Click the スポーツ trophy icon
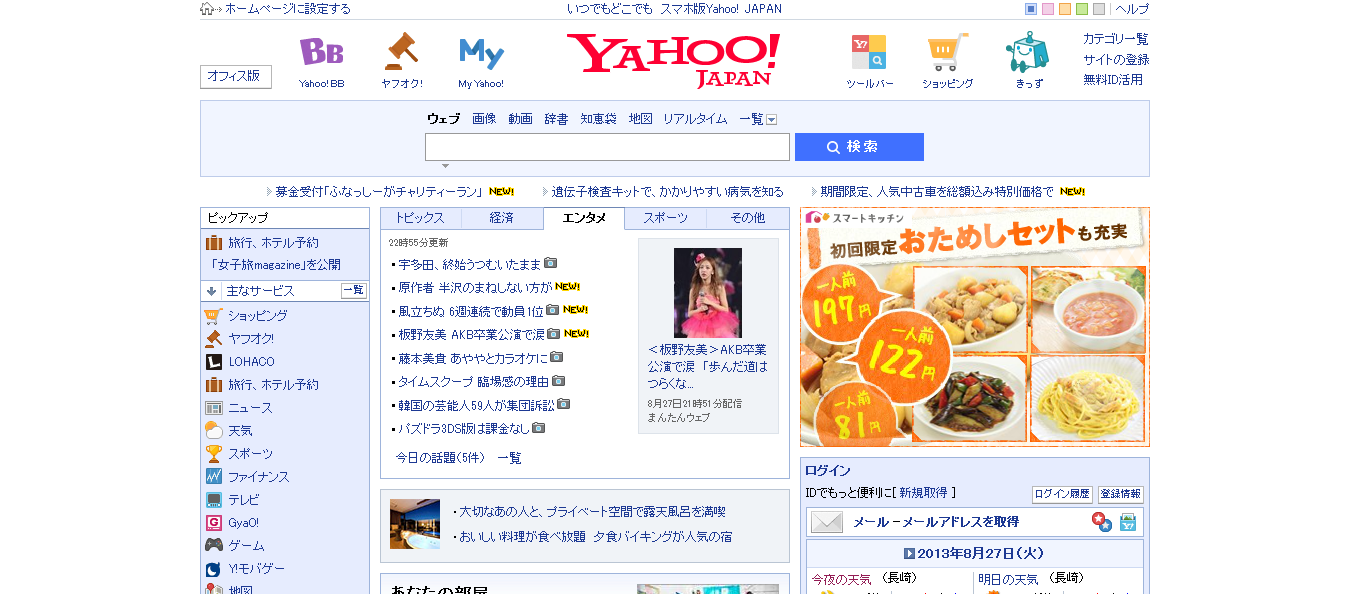The height and width of the screenshot is (594, 1349). click(x=213, y=454)
